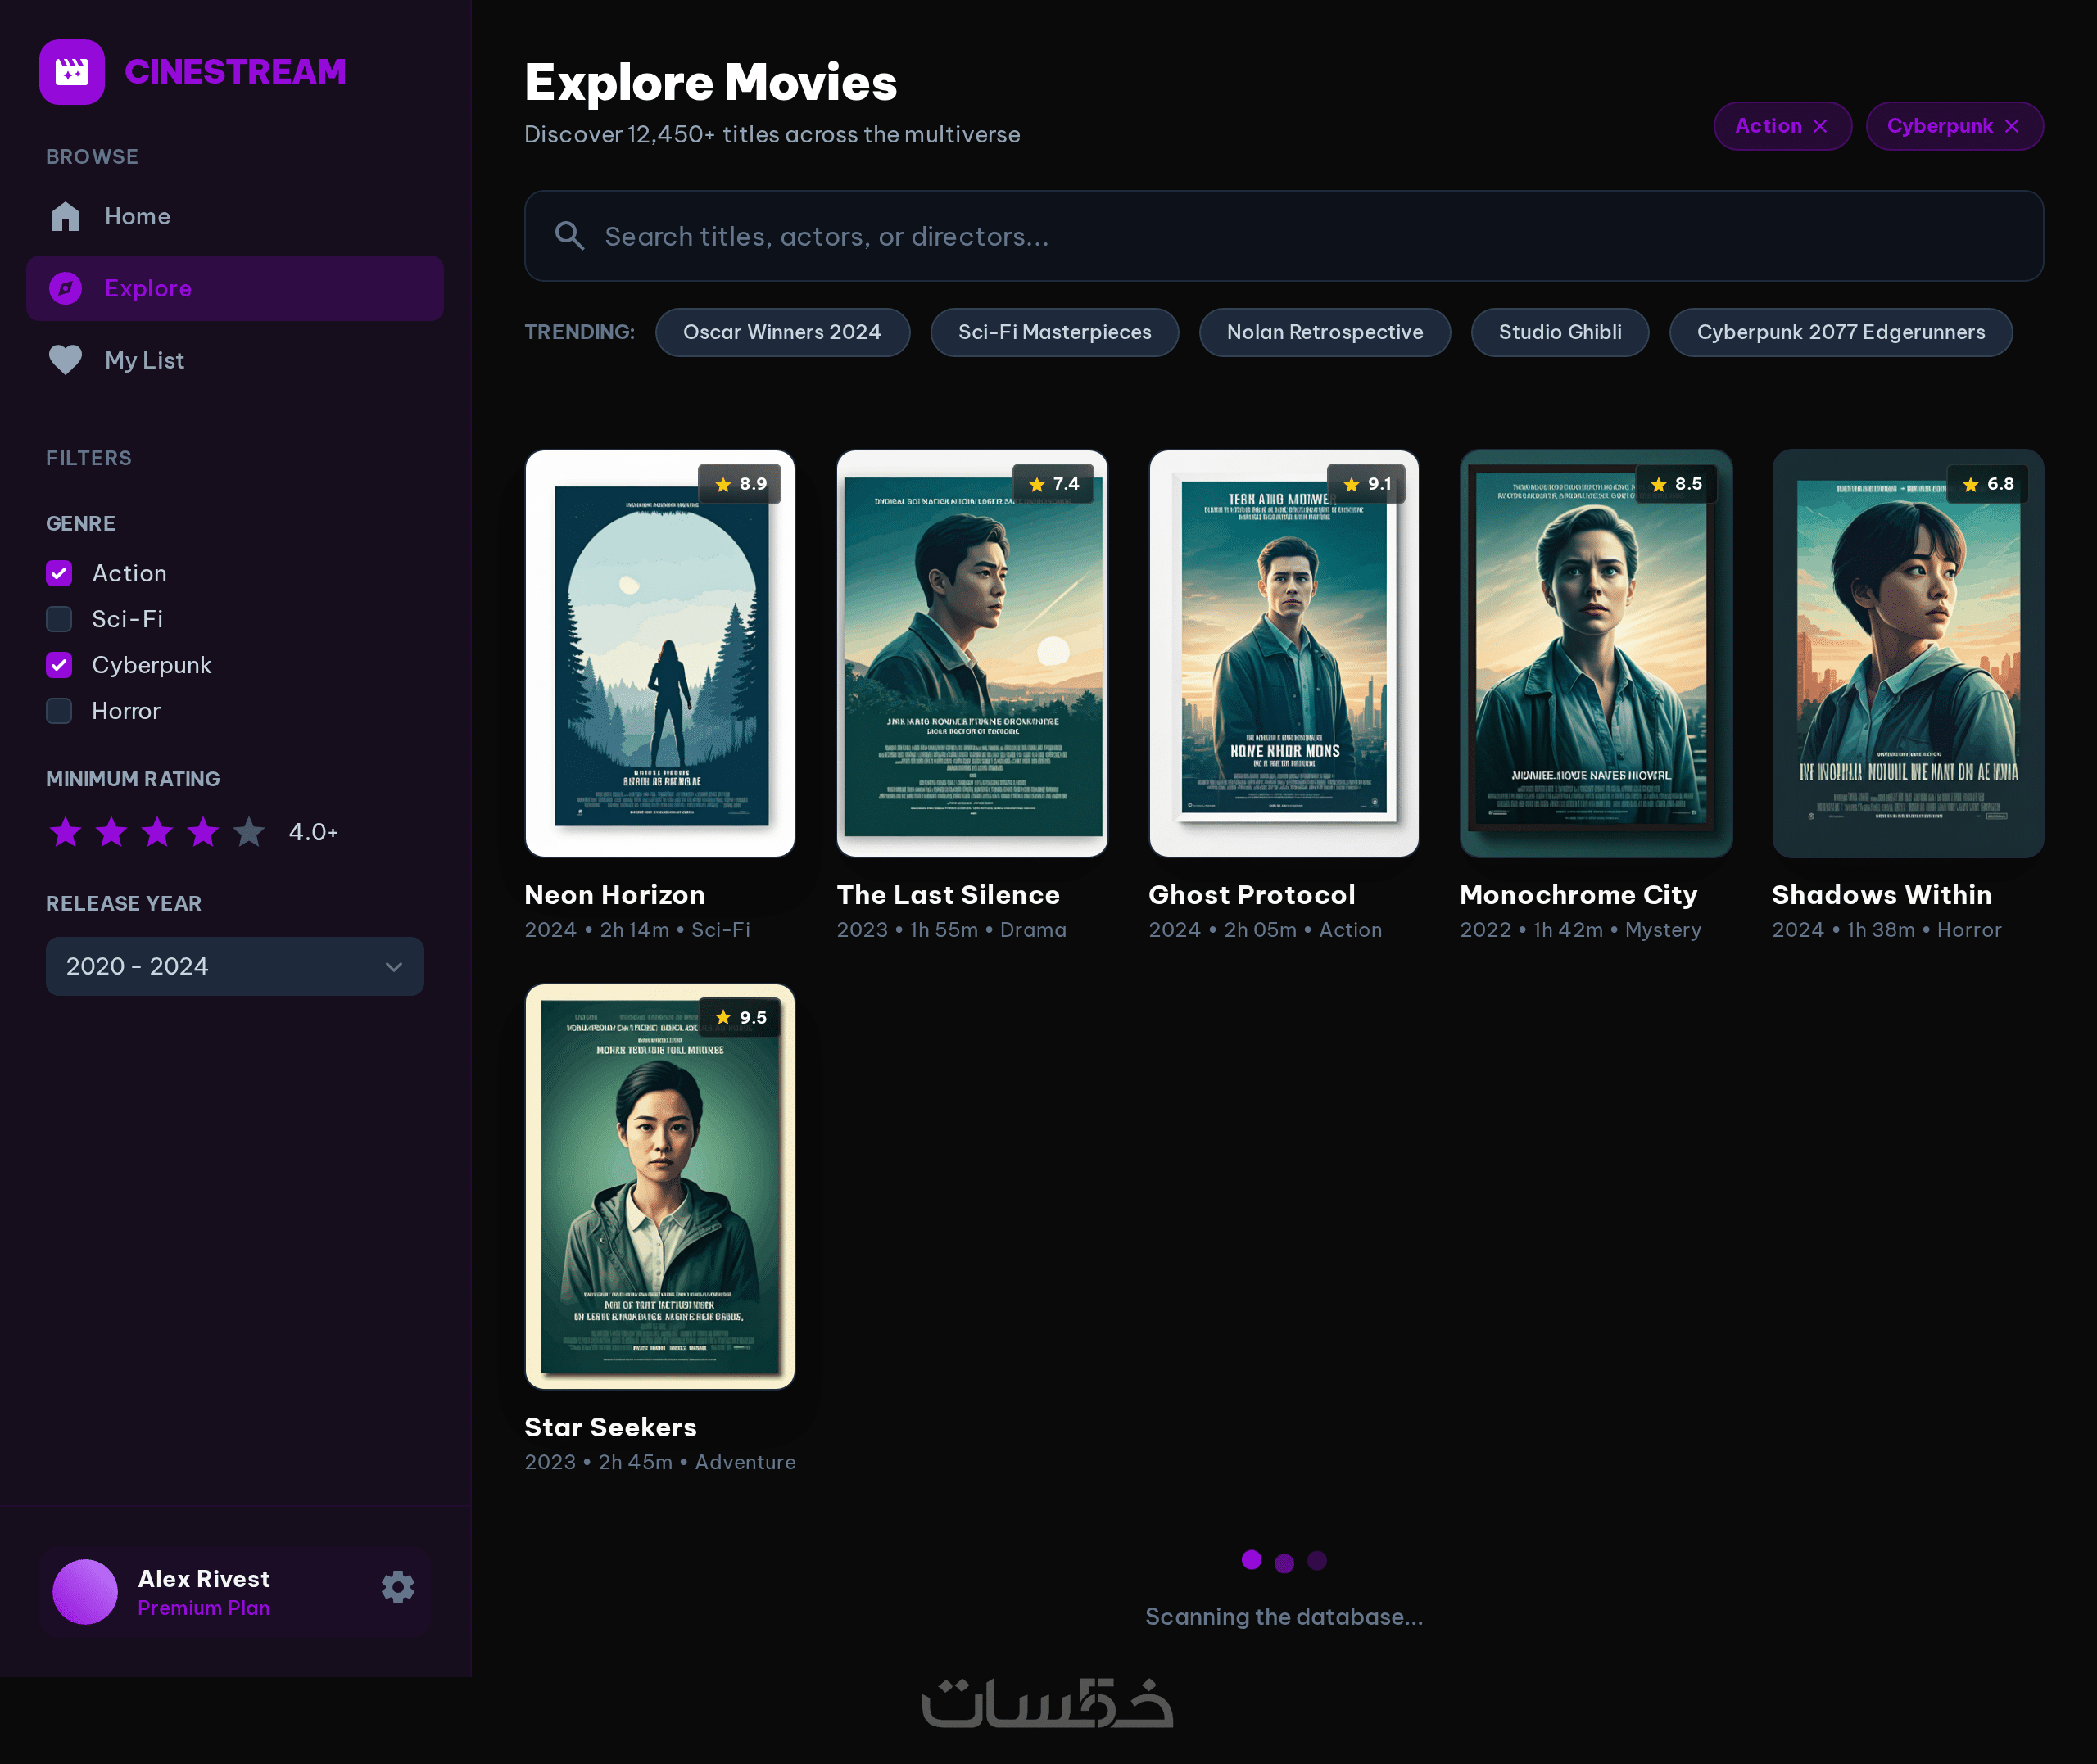This screenshot has height=1764, width=2097.
Task: Expand the release year 2020 - 2024 dropdown
Action: (235, 966)
